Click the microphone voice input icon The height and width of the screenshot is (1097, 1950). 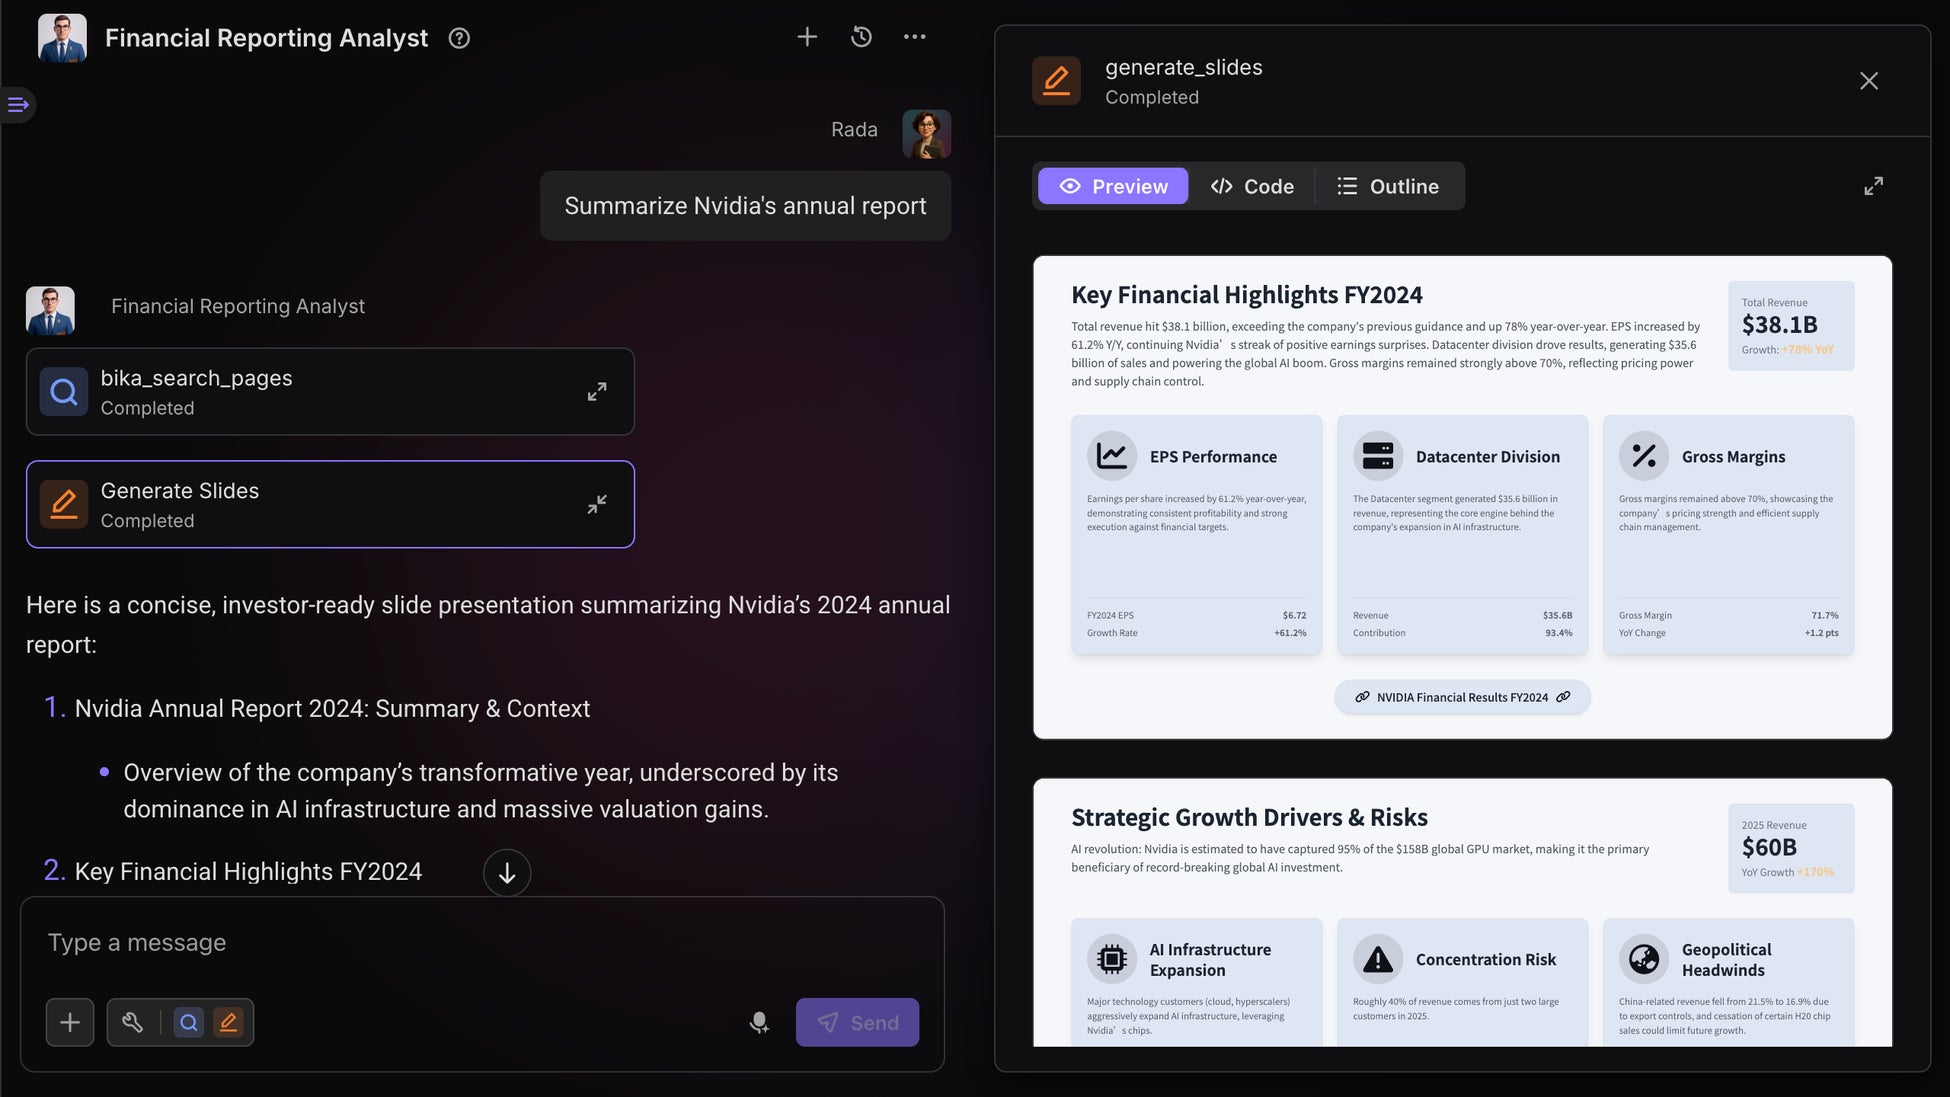759,1022
